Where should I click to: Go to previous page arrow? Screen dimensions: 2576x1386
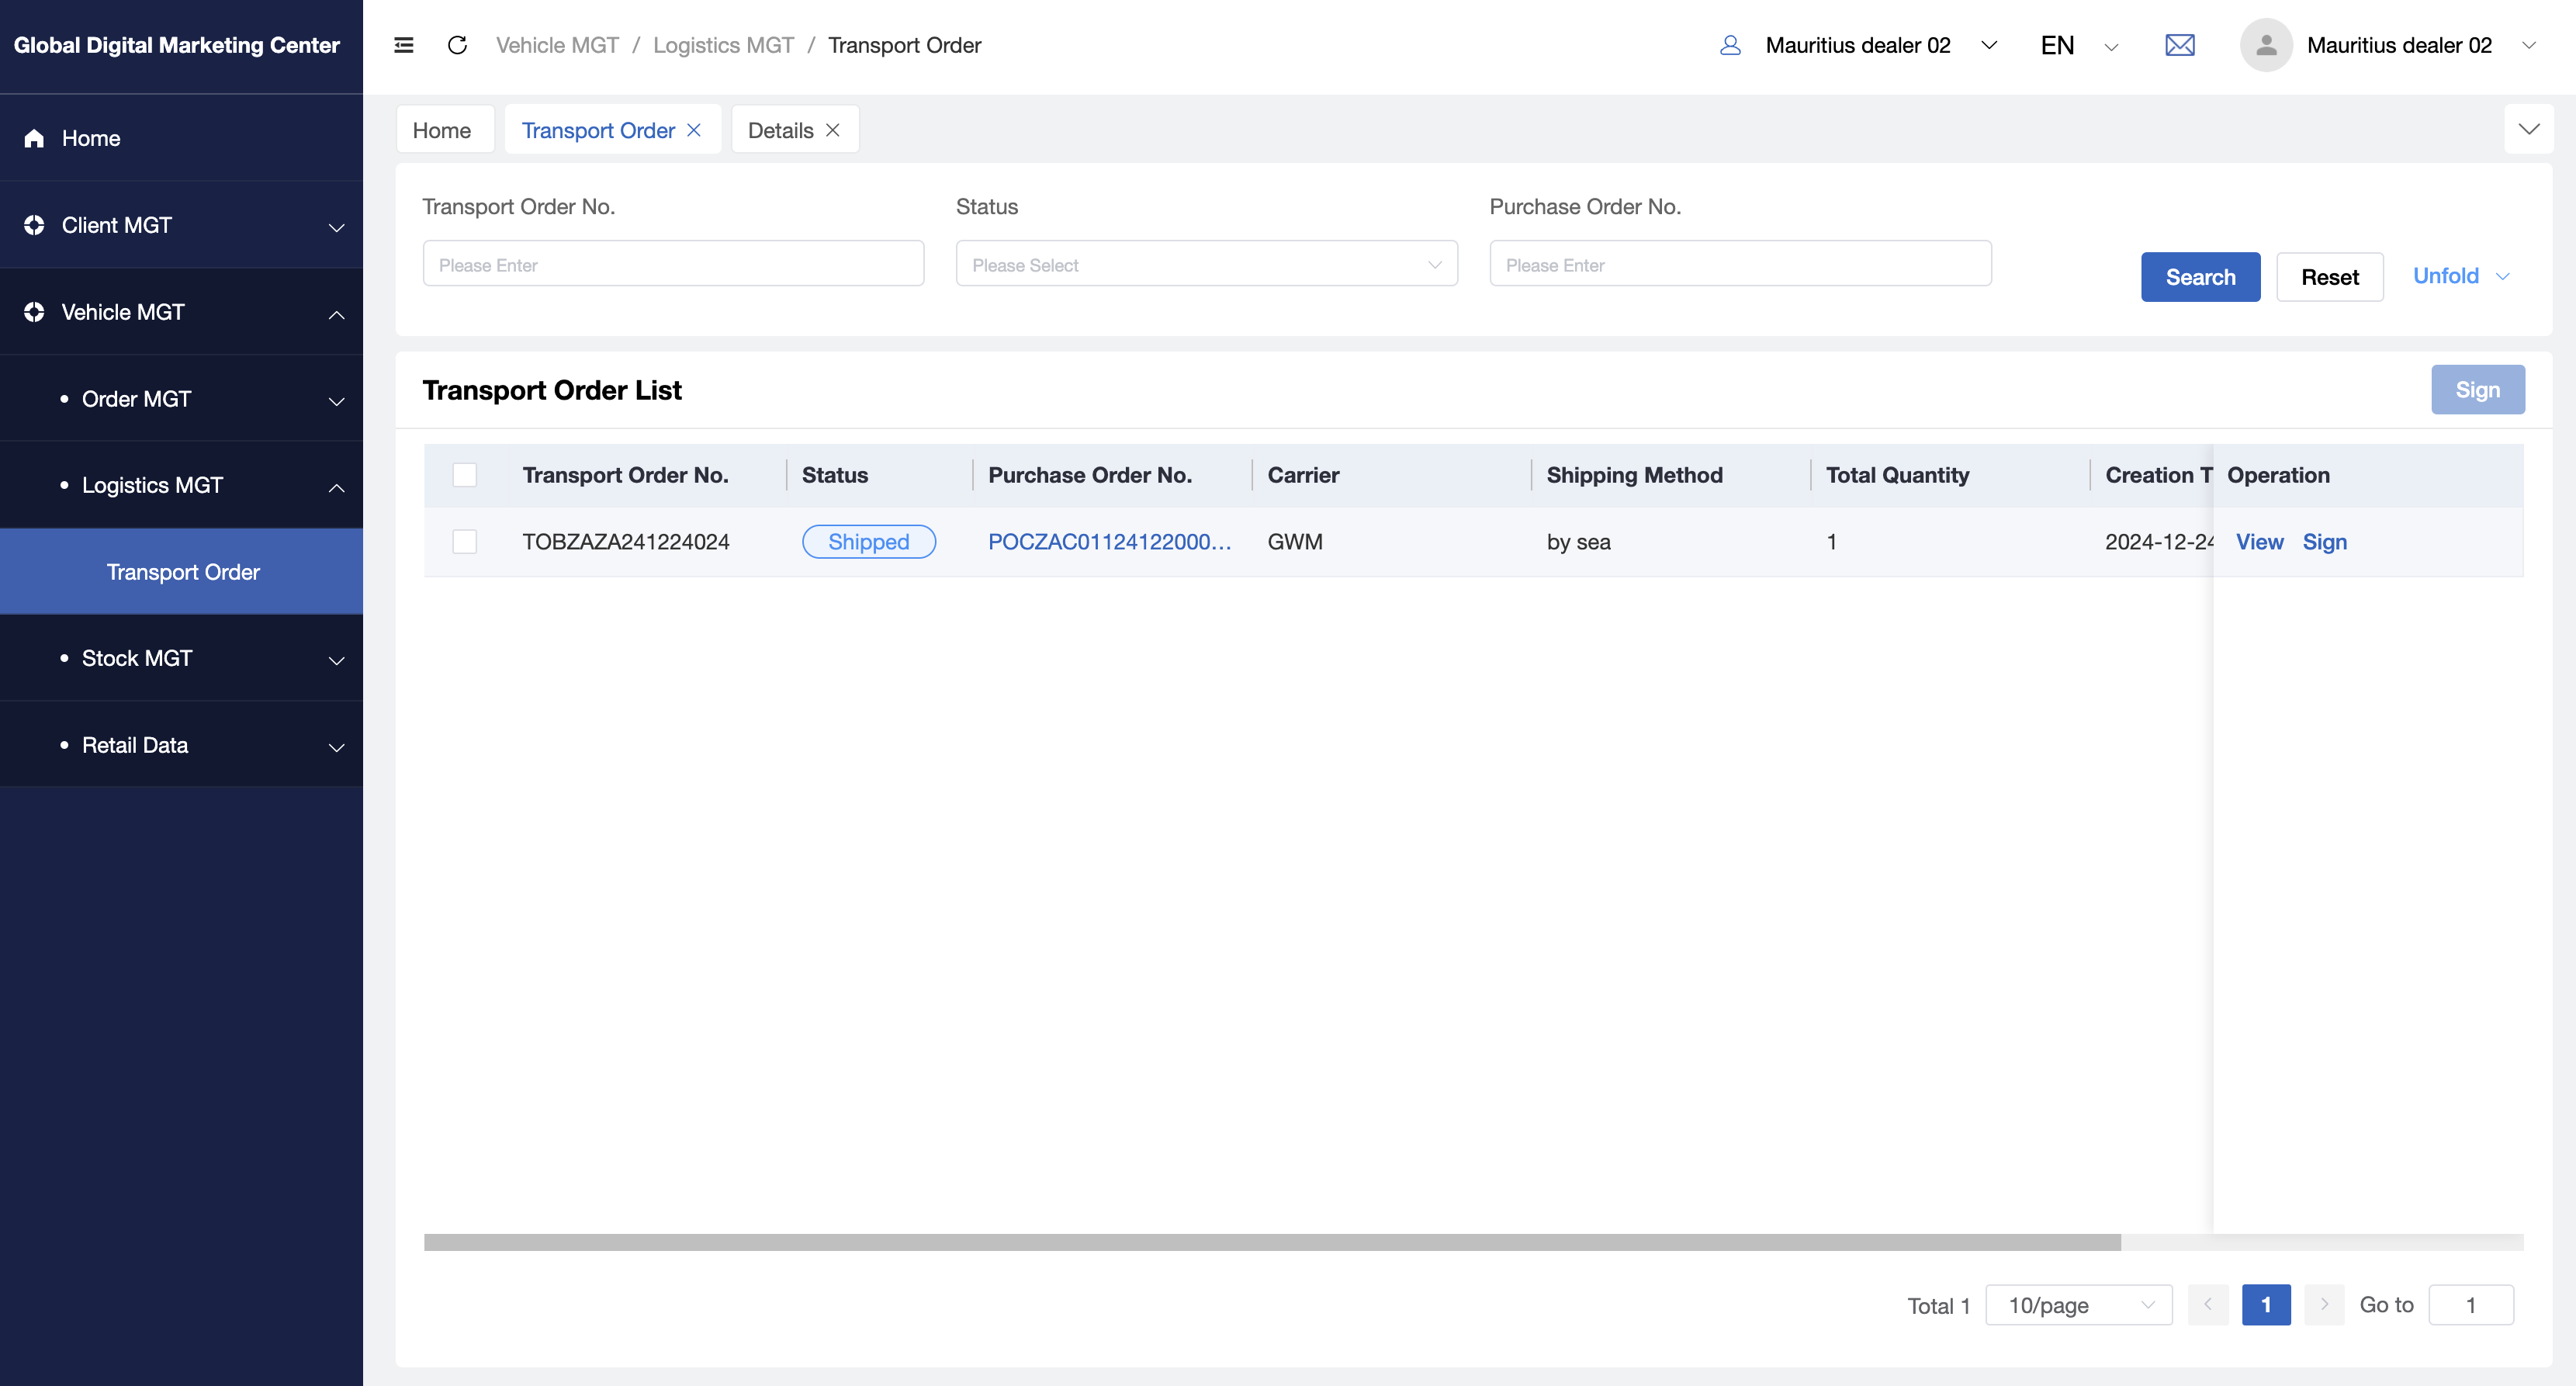2208,1304
